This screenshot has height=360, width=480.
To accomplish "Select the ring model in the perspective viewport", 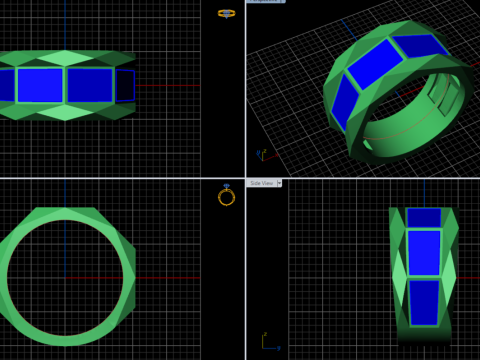I will pyautogui.click(x=398, y=92).
